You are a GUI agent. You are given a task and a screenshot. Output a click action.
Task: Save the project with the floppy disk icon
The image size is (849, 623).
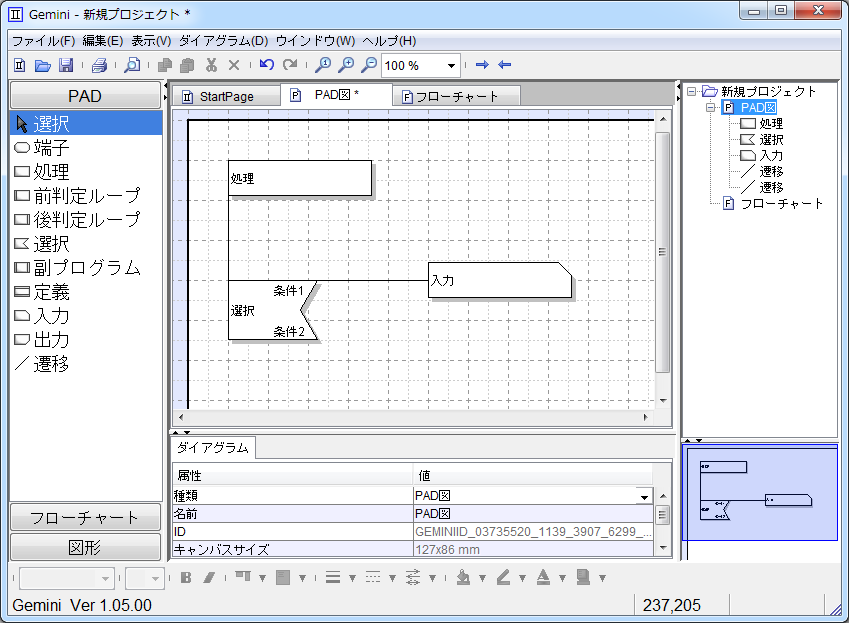pyautogui.click(x=66, y=65)
